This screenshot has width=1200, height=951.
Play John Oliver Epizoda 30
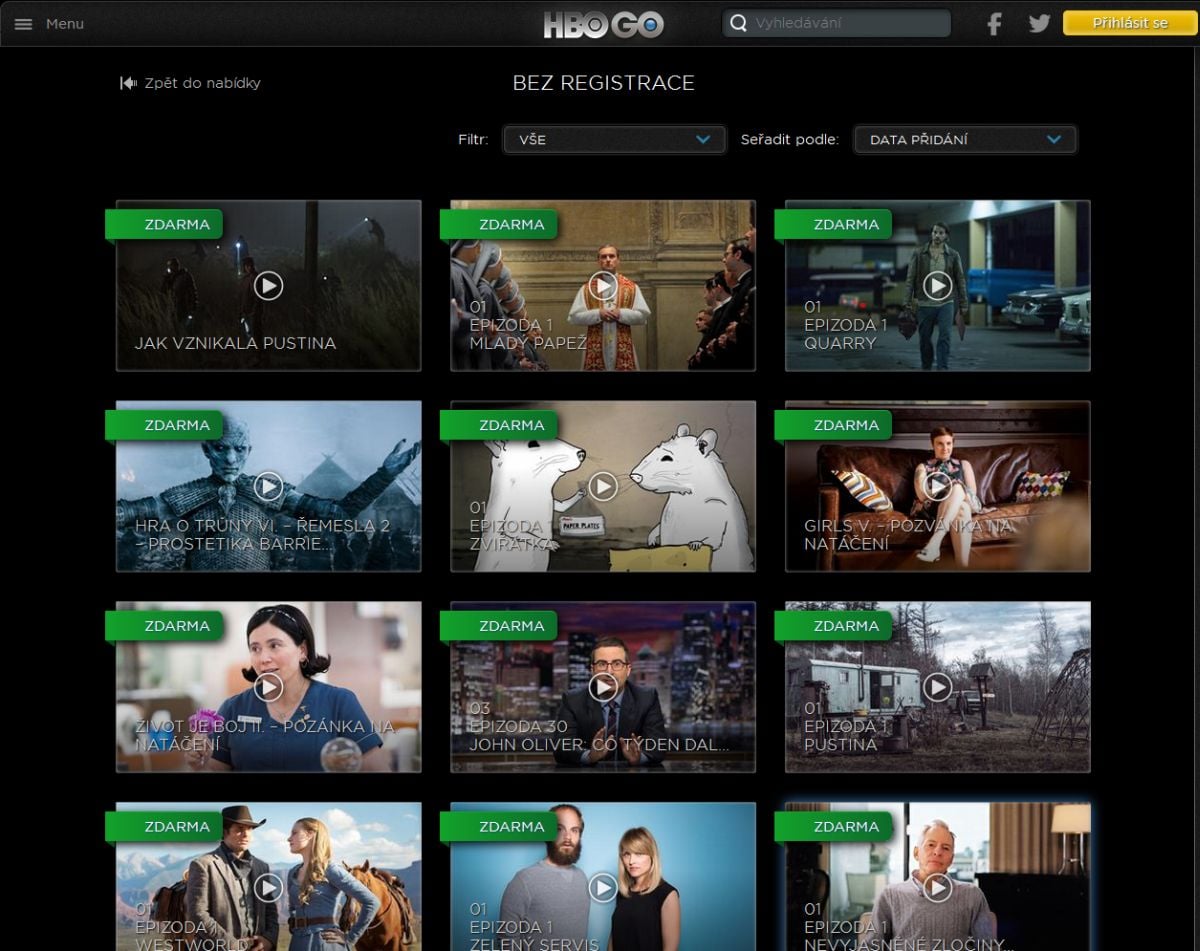(x=603, y=687)
